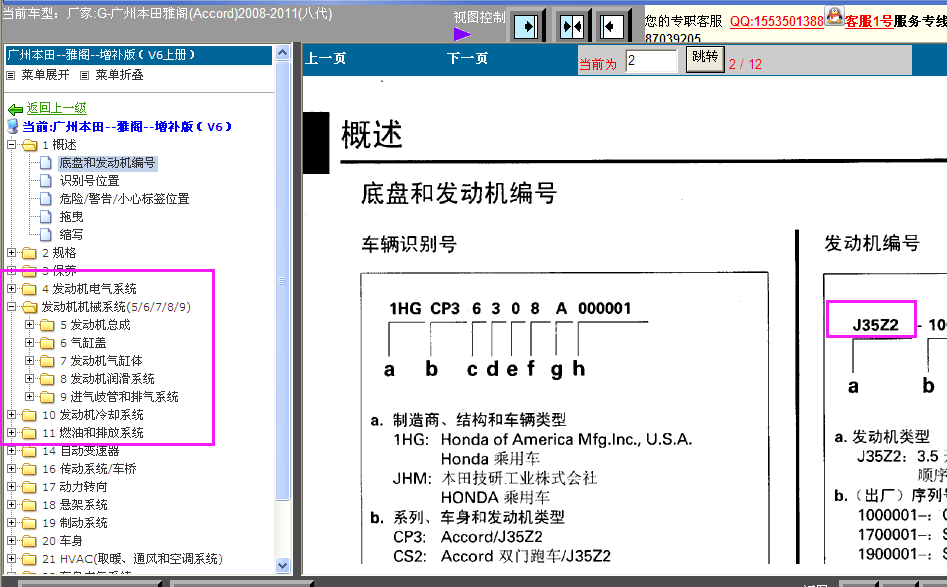Click the 跳转 jump button
The width and height of the screenshot is (947, 587).
pos(705,59)
